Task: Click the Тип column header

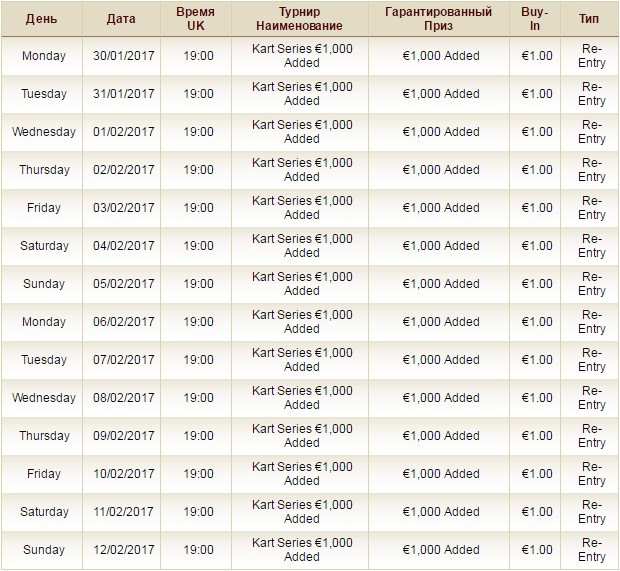Action: pyautogui.click(x=589, y=19)
